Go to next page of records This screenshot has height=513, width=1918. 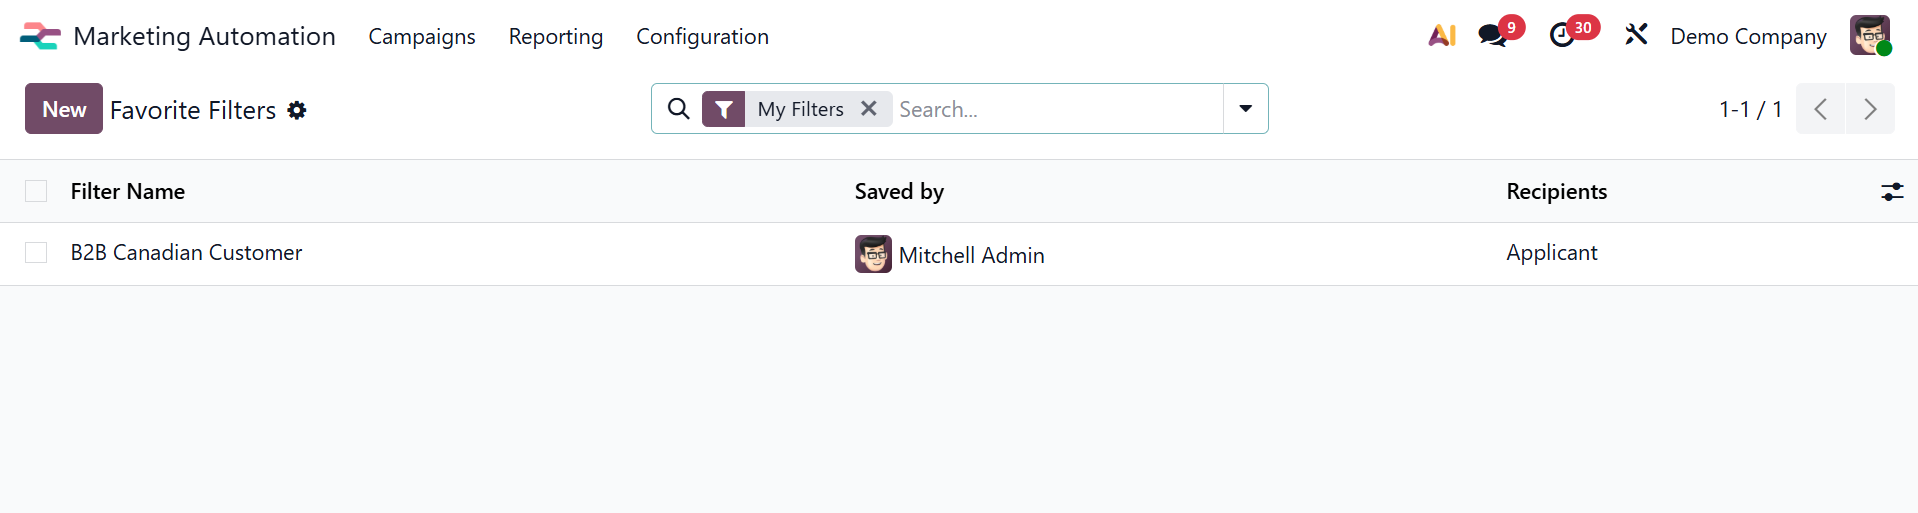click(x=1870, y=109)
